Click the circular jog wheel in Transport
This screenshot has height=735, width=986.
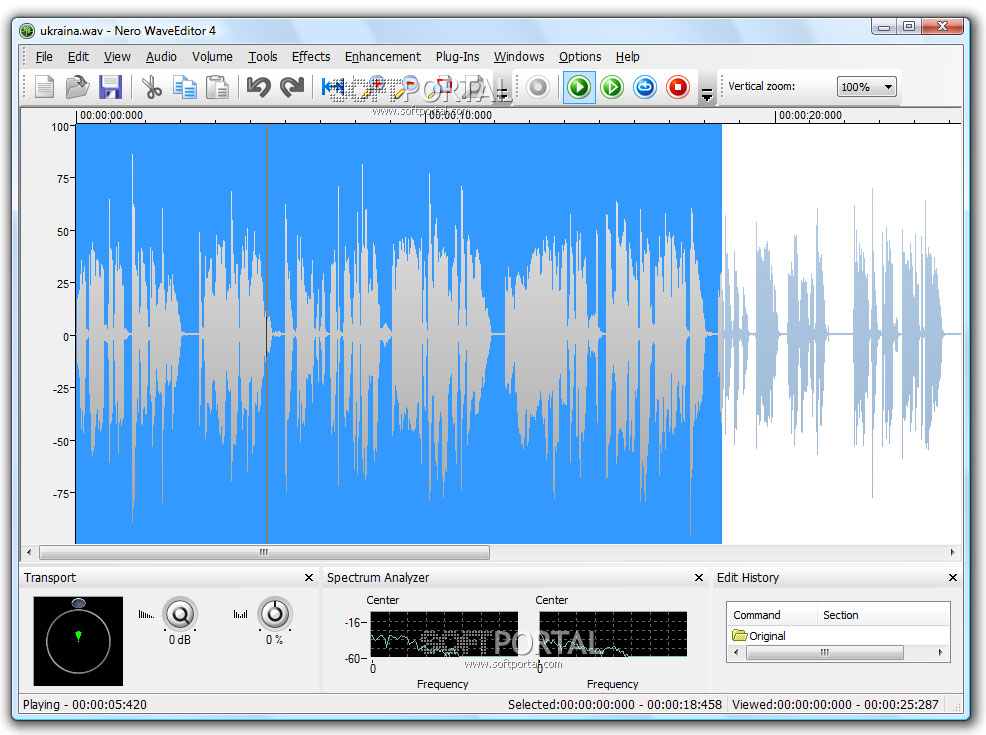pyautogui.click(x=78, y=641)
